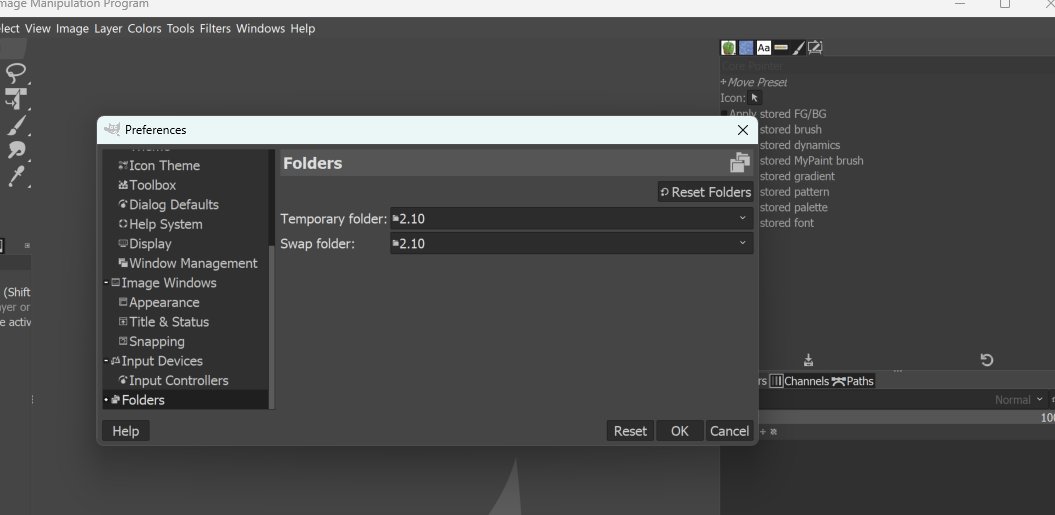Open the Fonts tab labeled Aa
Screen dimensions: 1055x515
pos(764,47)
